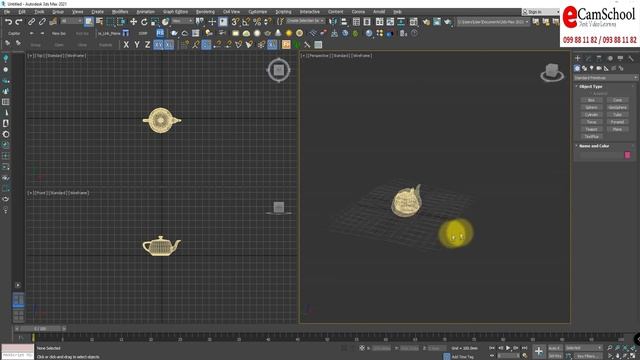This screenshot has height=360, width=640.
Task: Restrict to X axis constraint
Action: coord(126,44)
